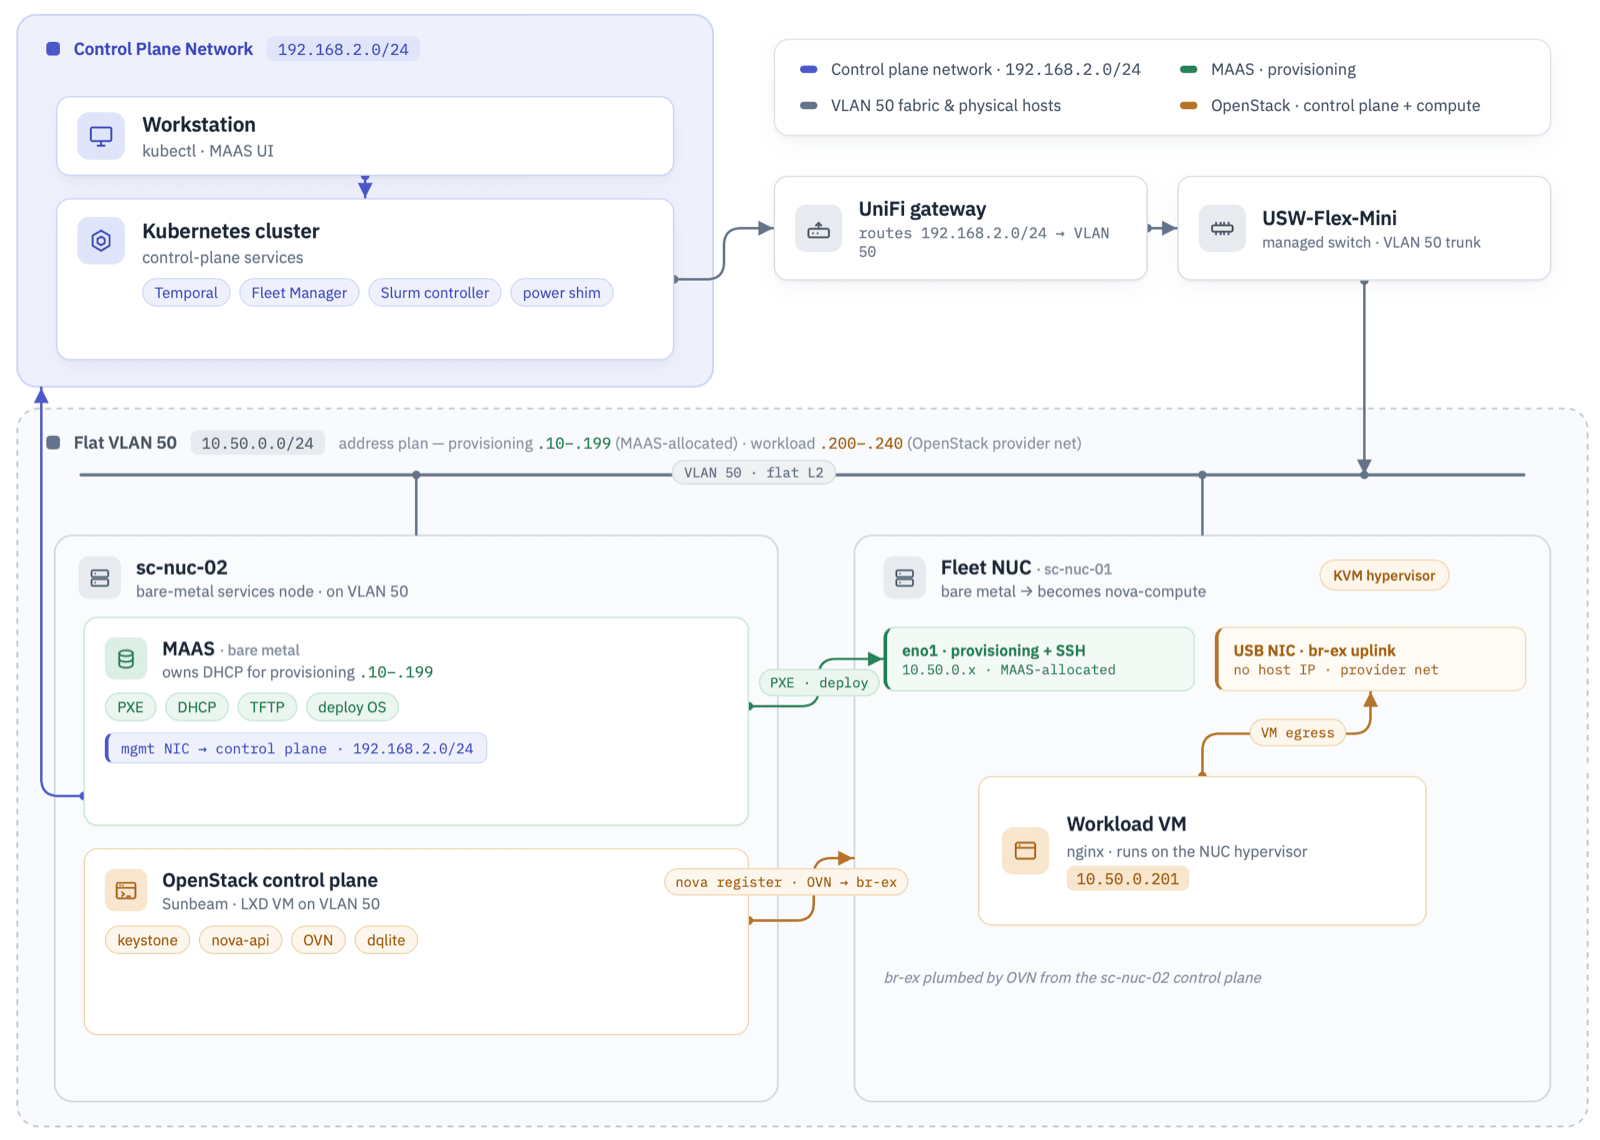Click the OpenStack control plane heading
1600x1140 pixels.
[x=270, y=880]
